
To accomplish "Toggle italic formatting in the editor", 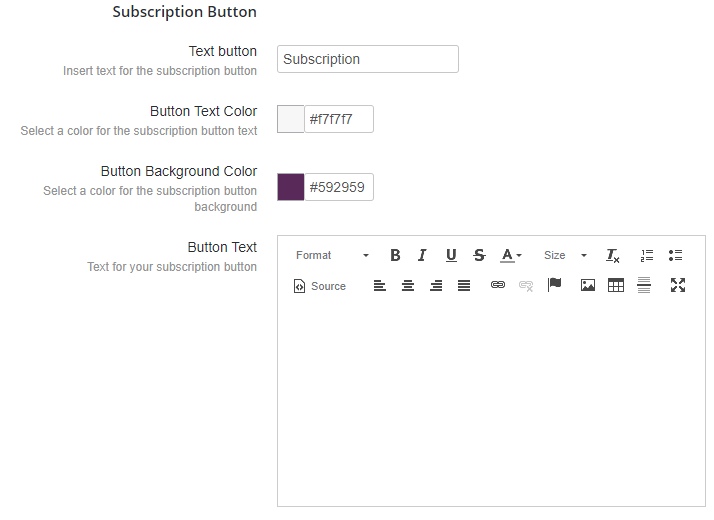I will [422, 255].
